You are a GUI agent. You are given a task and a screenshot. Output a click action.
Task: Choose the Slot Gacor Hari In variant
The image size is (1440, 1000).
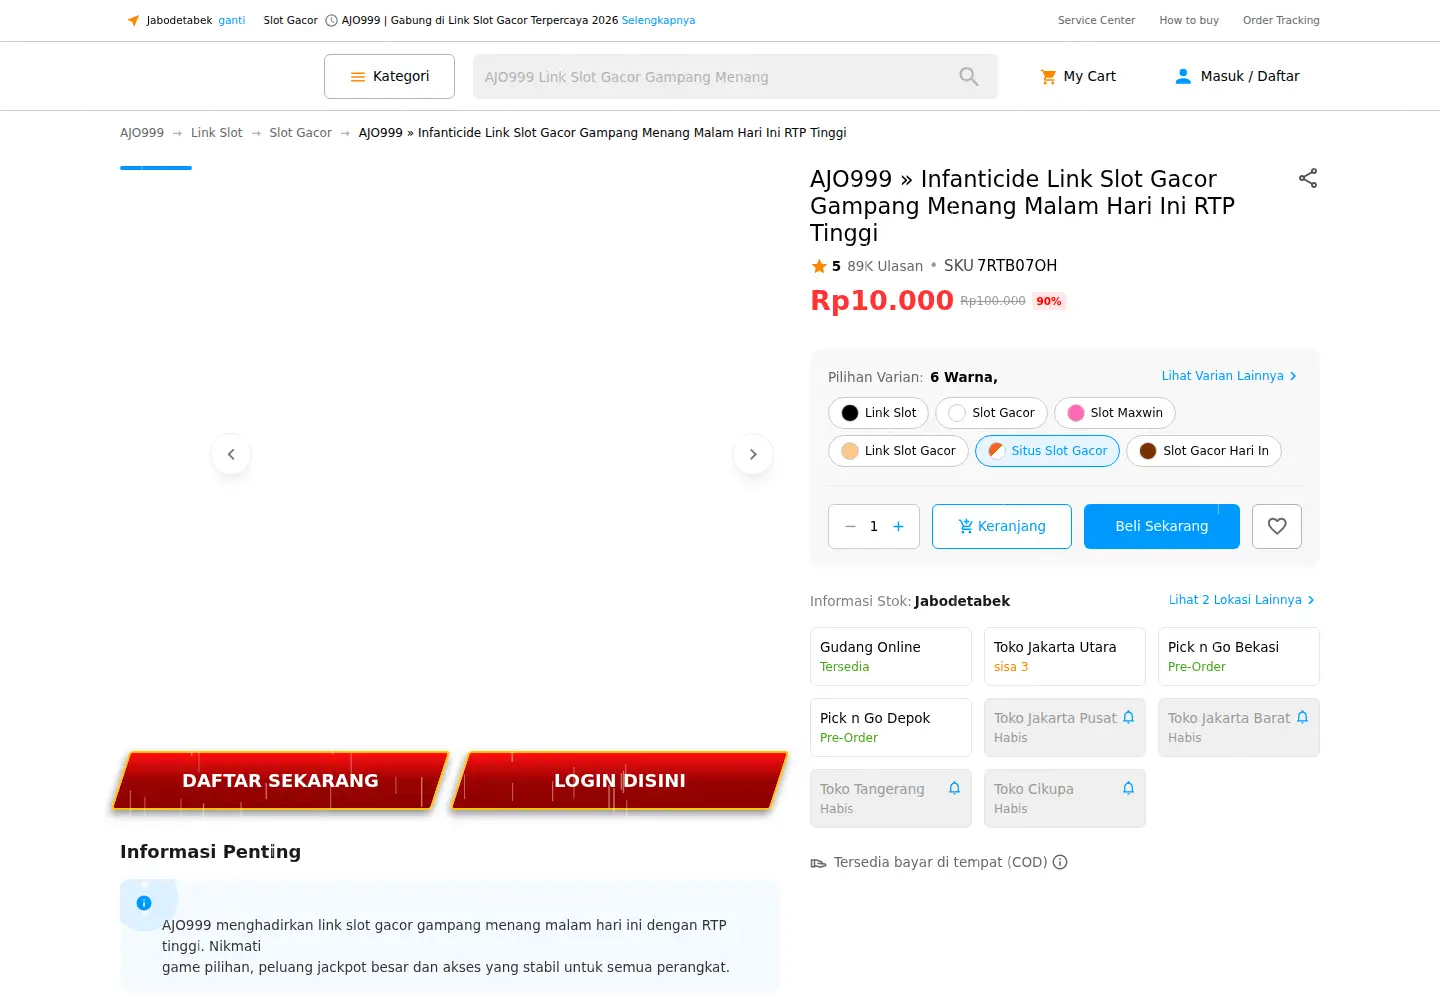[1204, 451]
